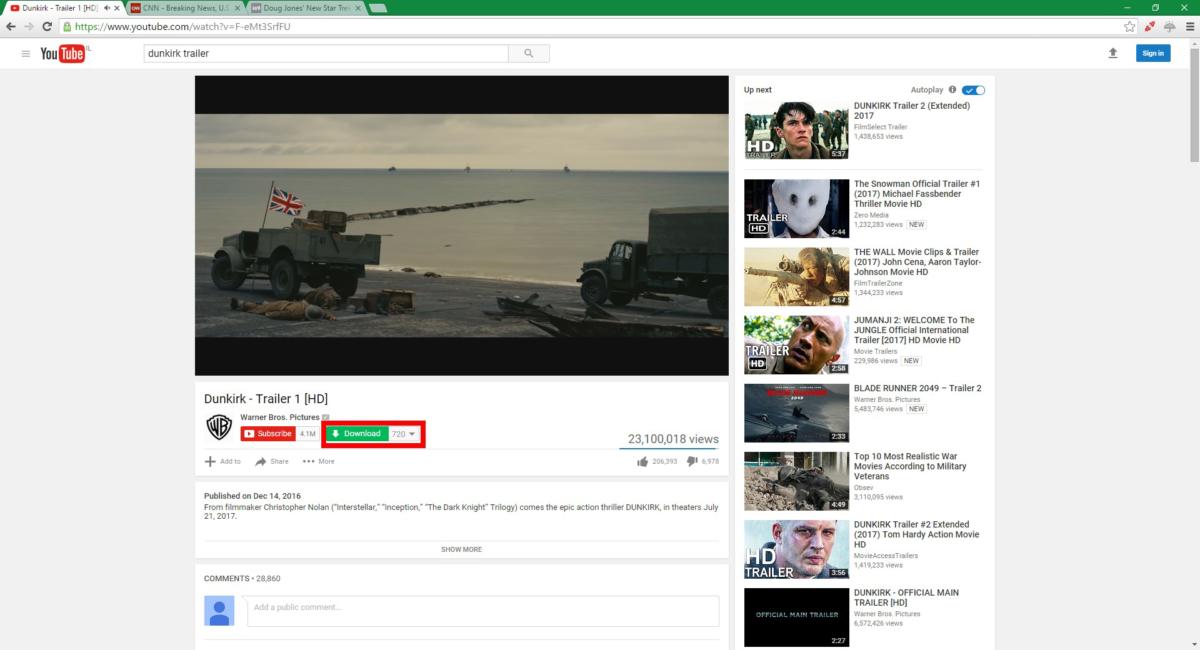Click the Warner Bros. channel logo
Viewport: 1200px width, 650px height.
coord(219,427)
